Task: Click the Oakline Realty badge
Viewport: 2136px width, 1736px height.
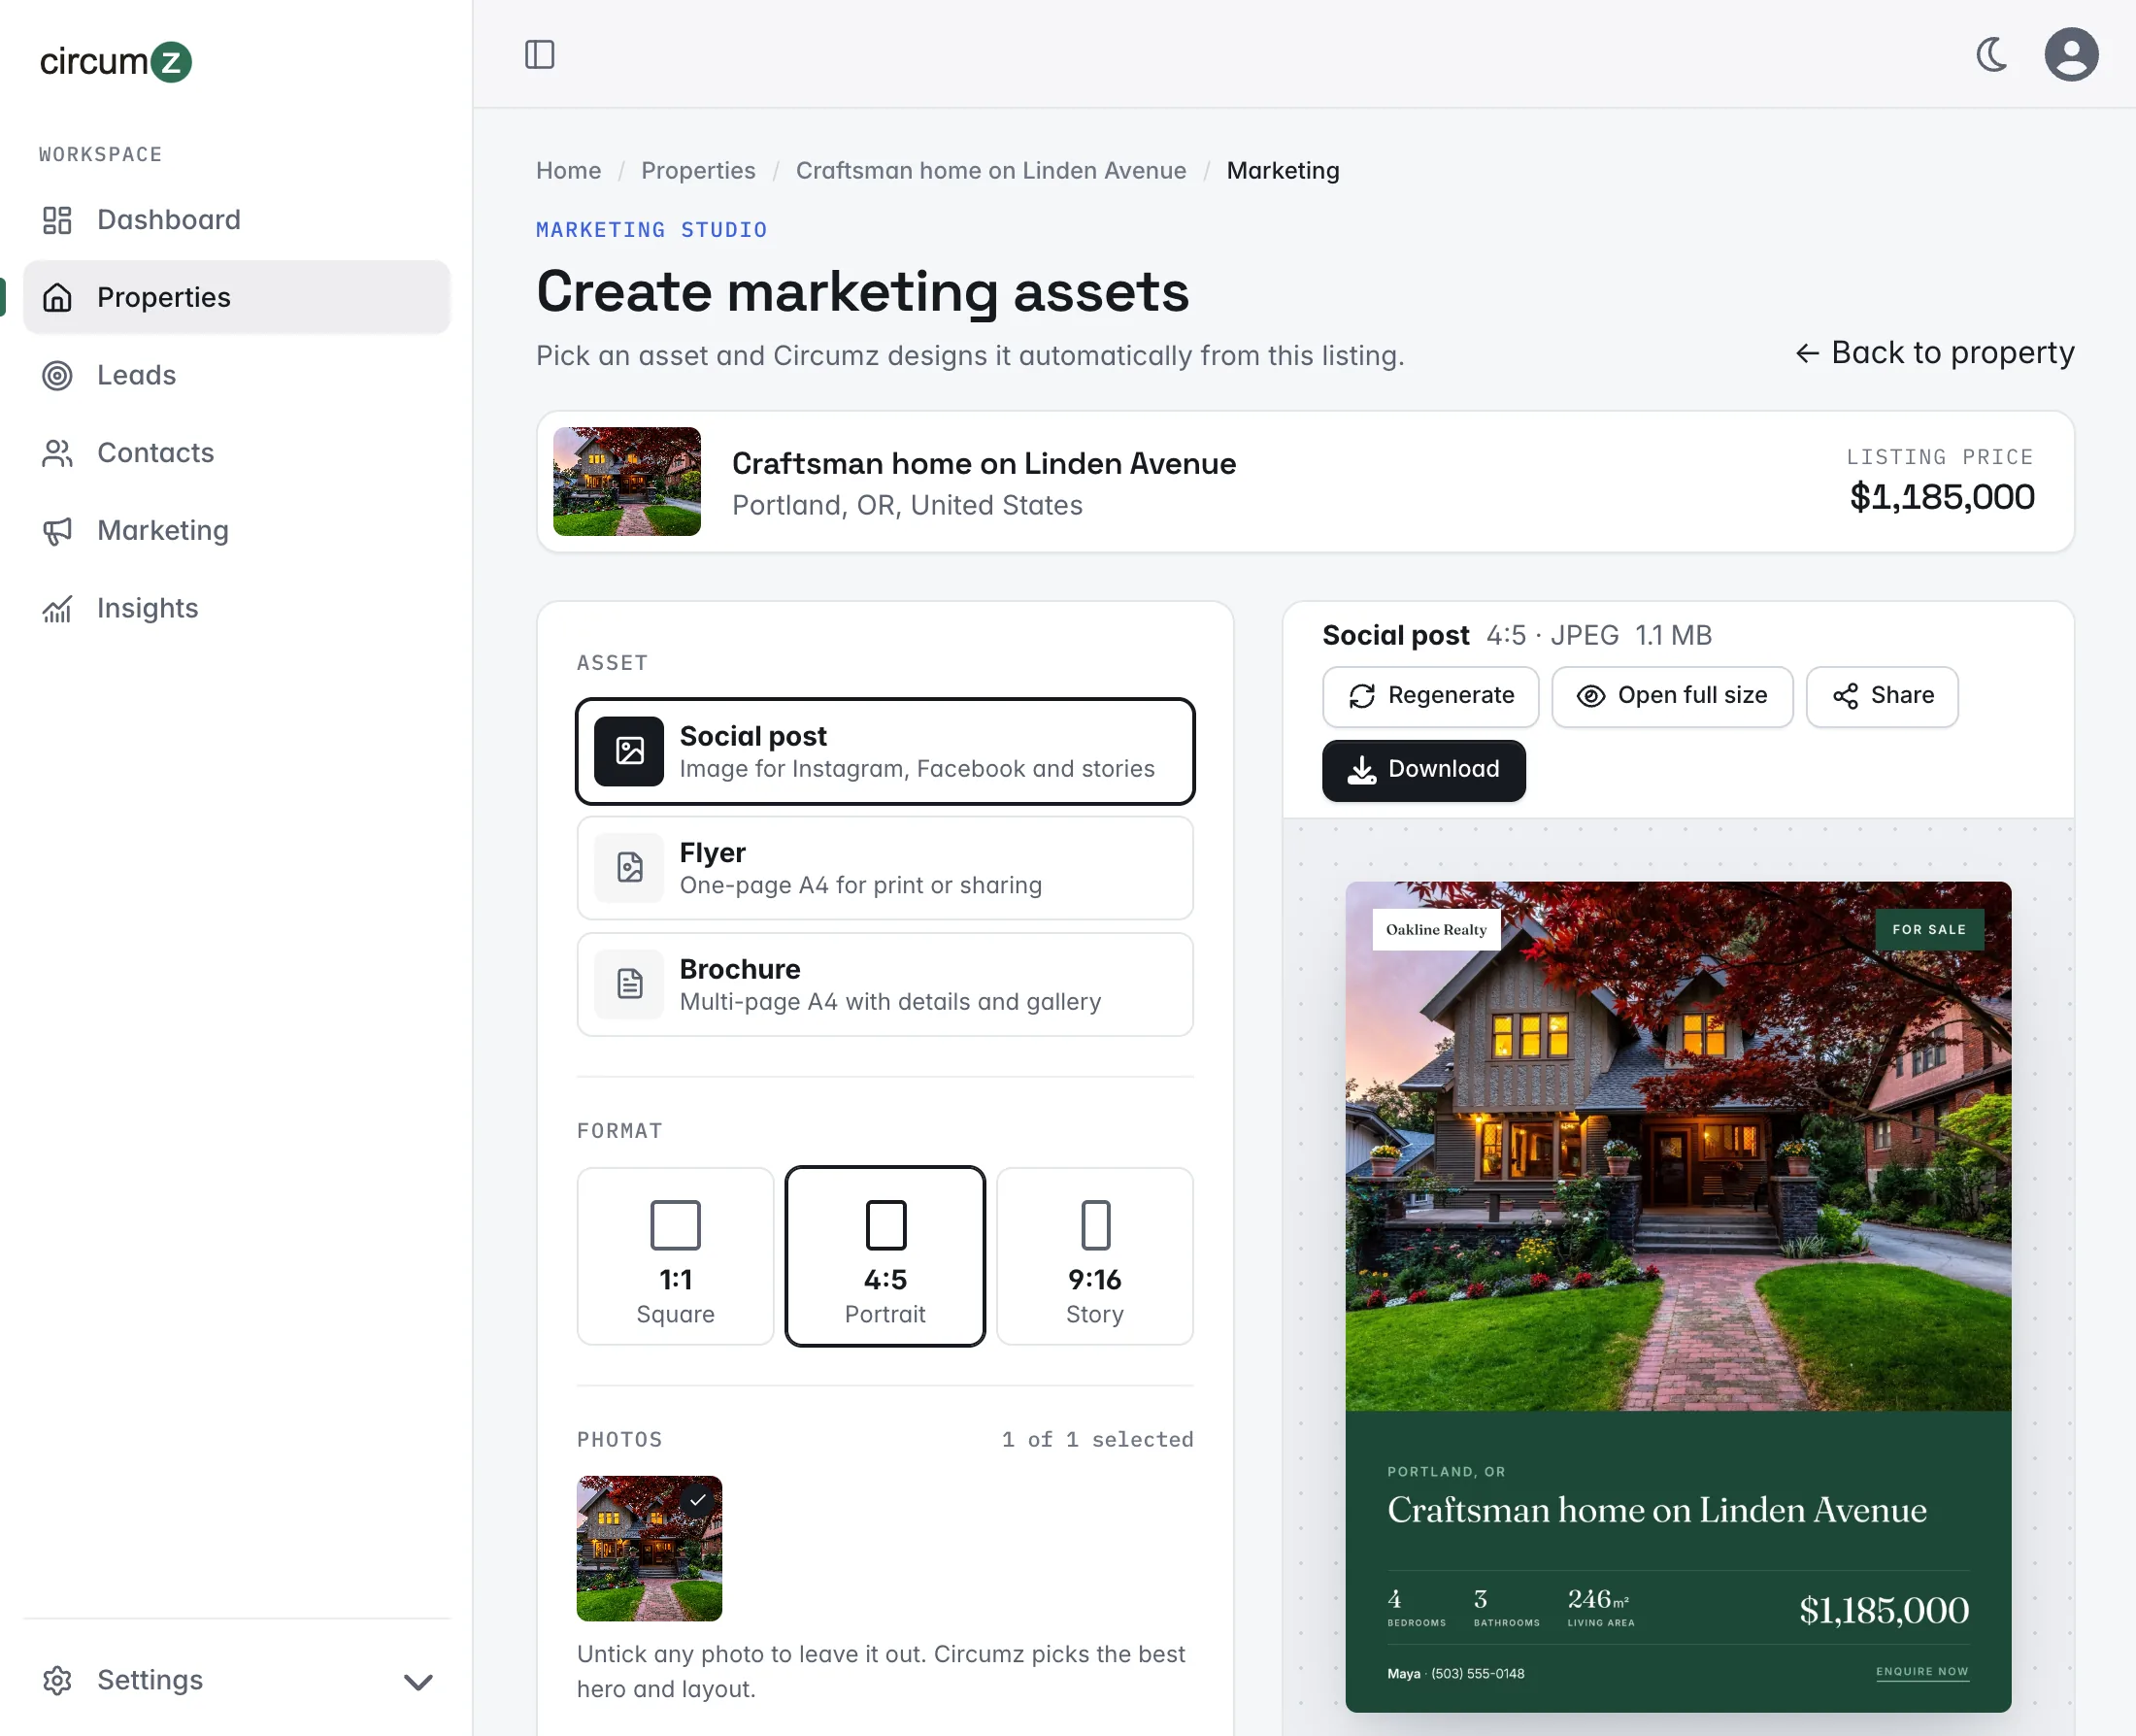Action: (1436, 930)
